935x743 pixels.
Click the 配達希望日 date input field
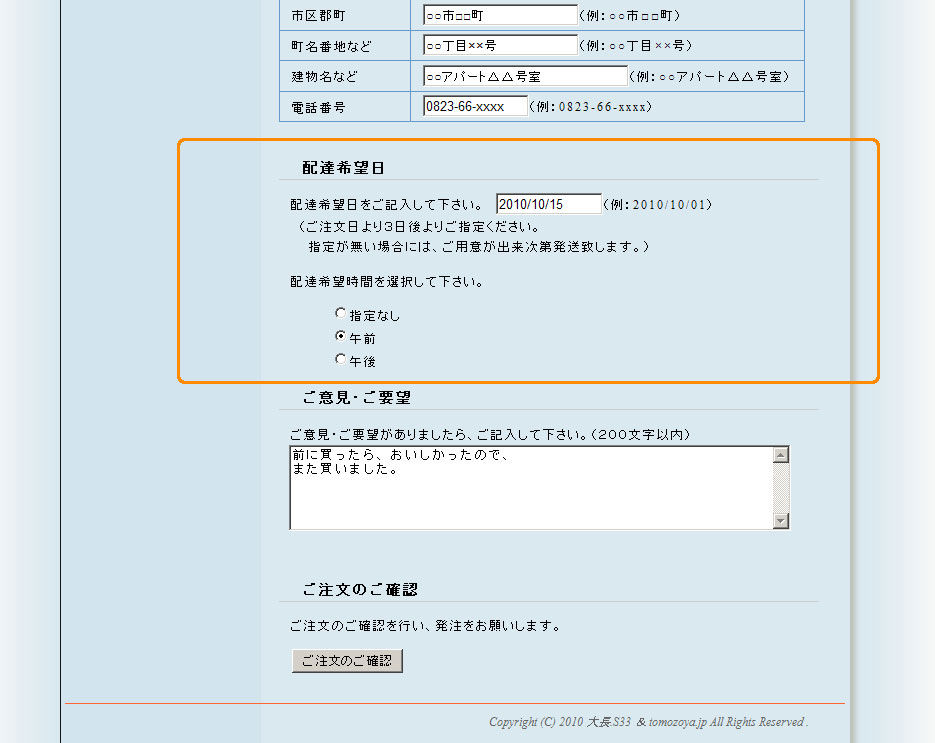pos(549,204)
